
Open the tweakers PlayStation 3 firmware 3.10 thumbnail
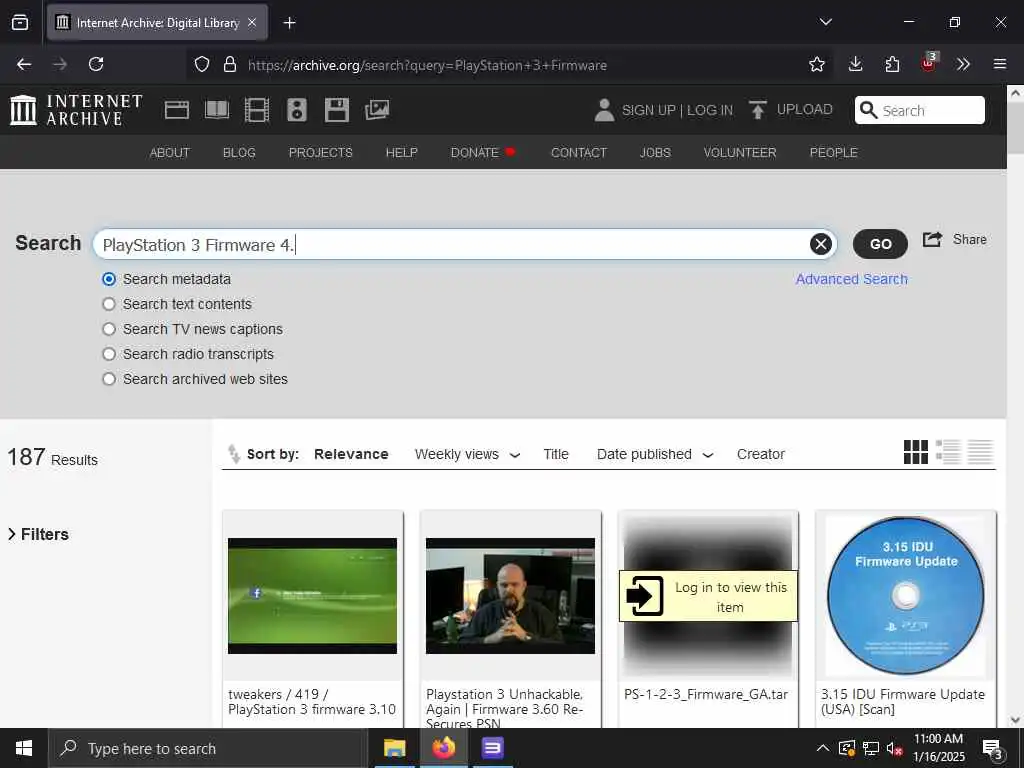pyautogui.click(x=312, y=596)
